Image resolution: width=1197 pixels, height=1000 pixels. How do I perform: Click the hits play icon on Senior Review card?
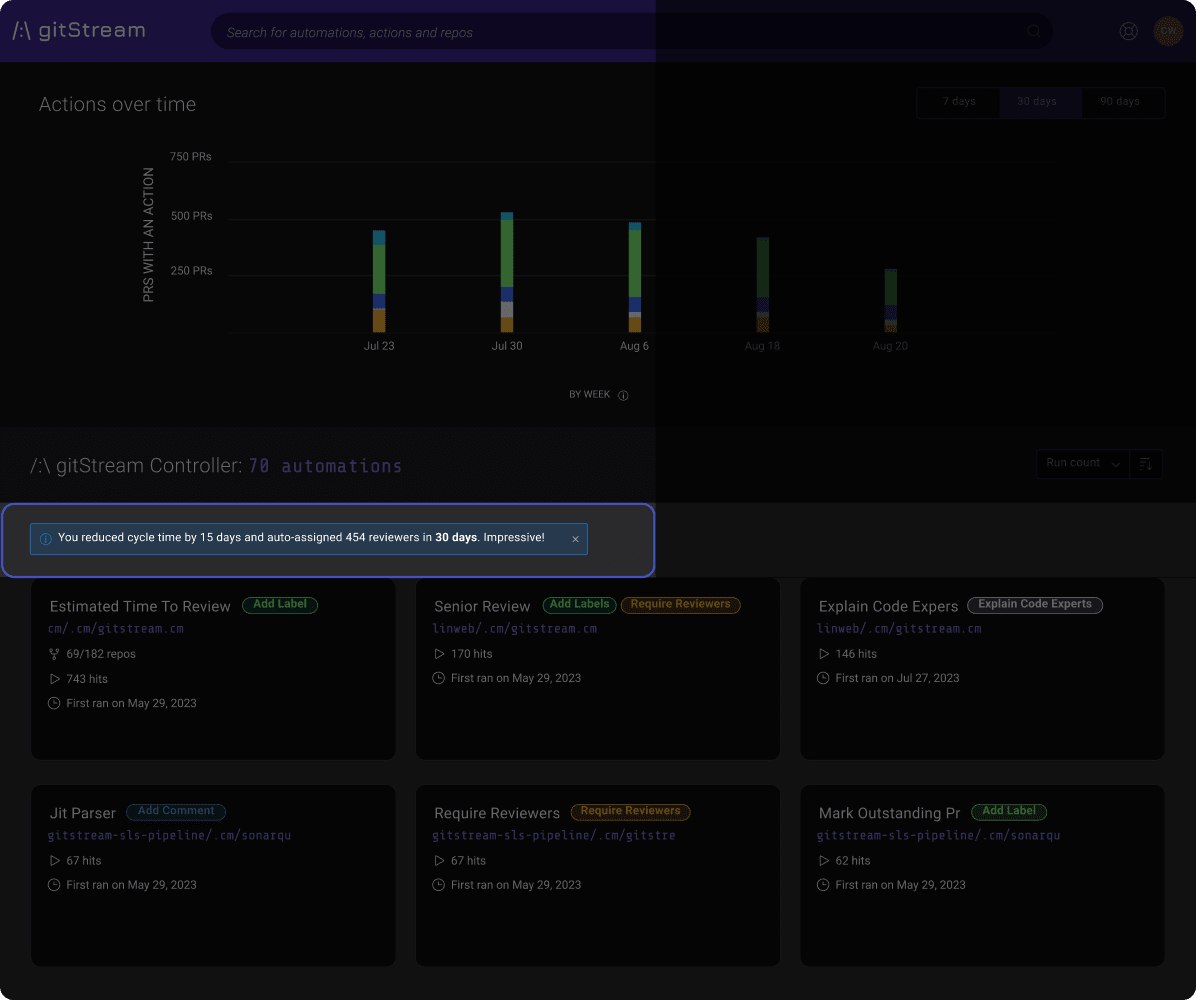coord(438,653)
